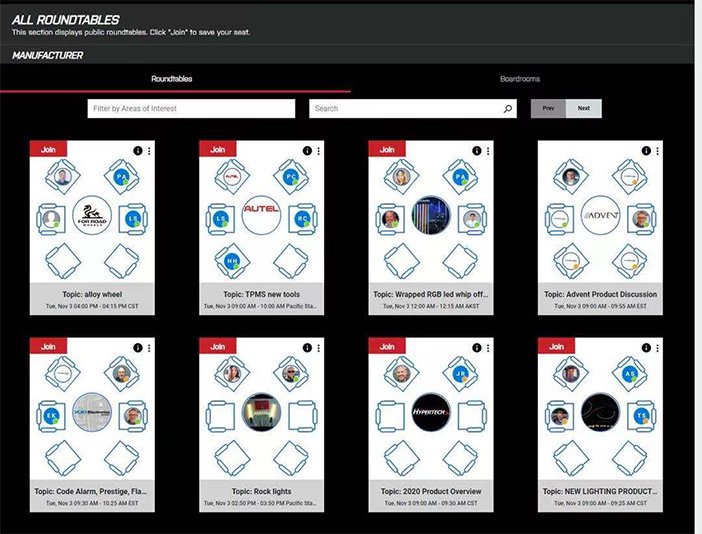The width and height of the screenshot is (702, 534).
Task: Select the HH seat on TPMS table
Action: click(231, 258)
